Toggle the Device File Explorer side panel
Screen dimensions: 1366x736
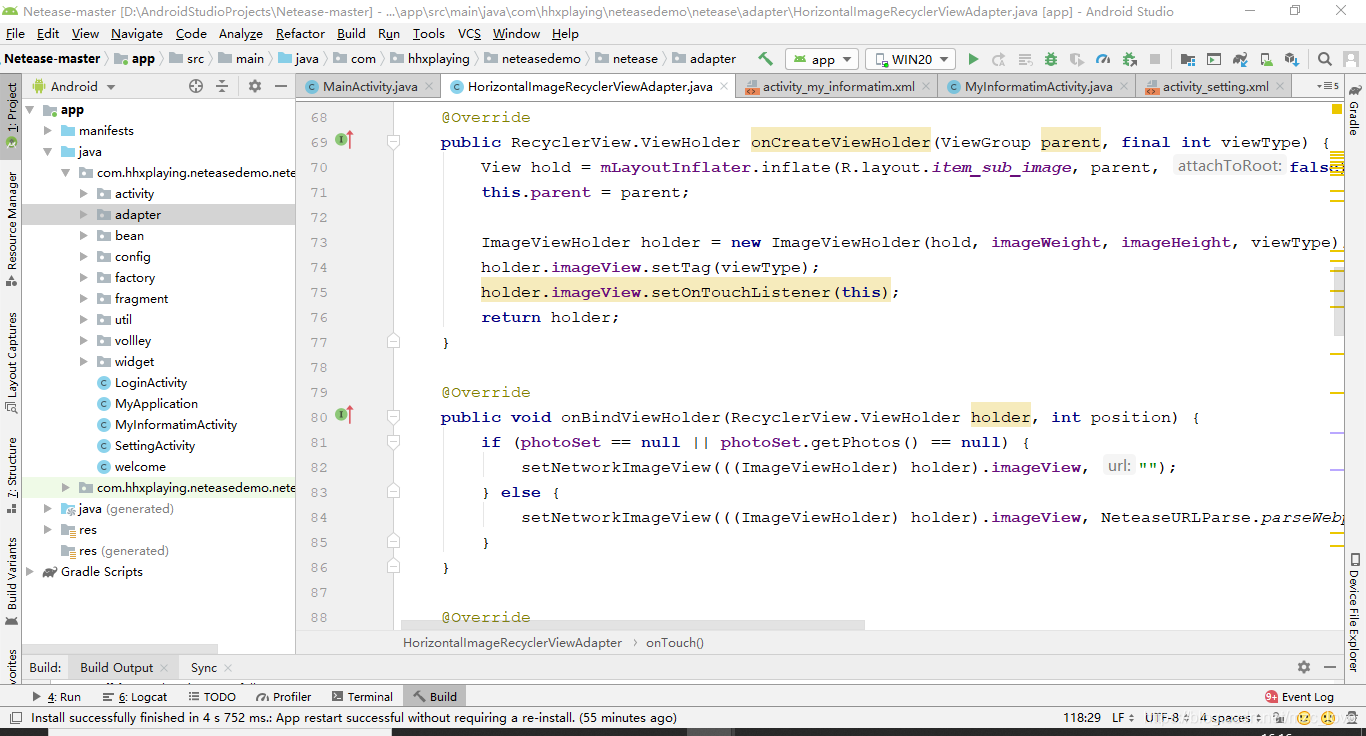tap(1354, 612)
